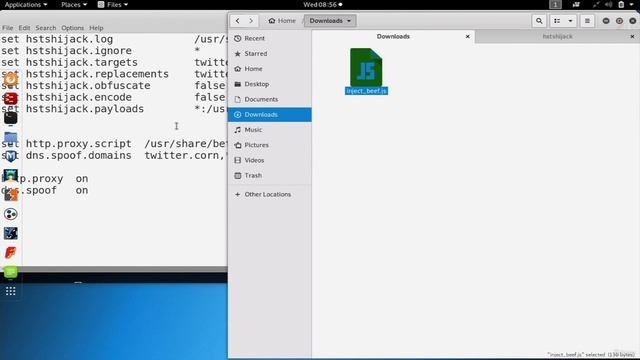
Task: Open the terminal icon in the dock
Action: (11, 118)
